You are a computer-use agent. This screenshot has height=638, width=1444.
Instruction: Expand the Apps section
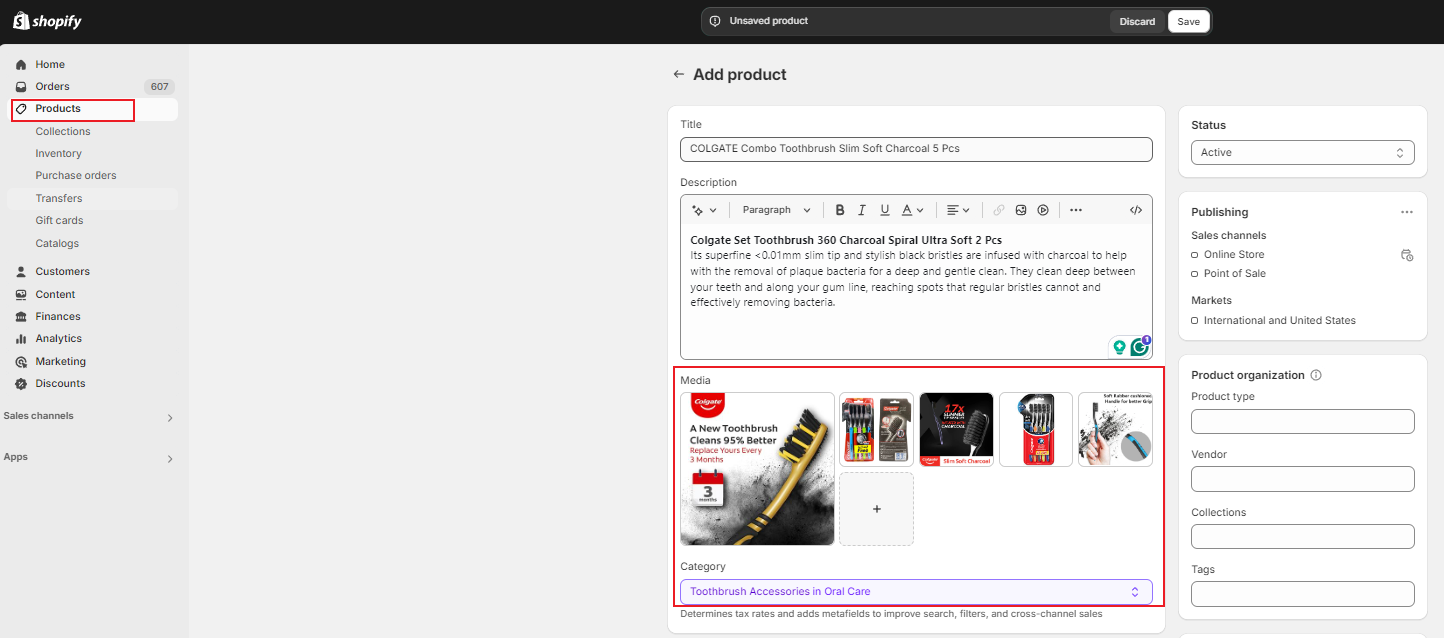(x=170, y=458)
